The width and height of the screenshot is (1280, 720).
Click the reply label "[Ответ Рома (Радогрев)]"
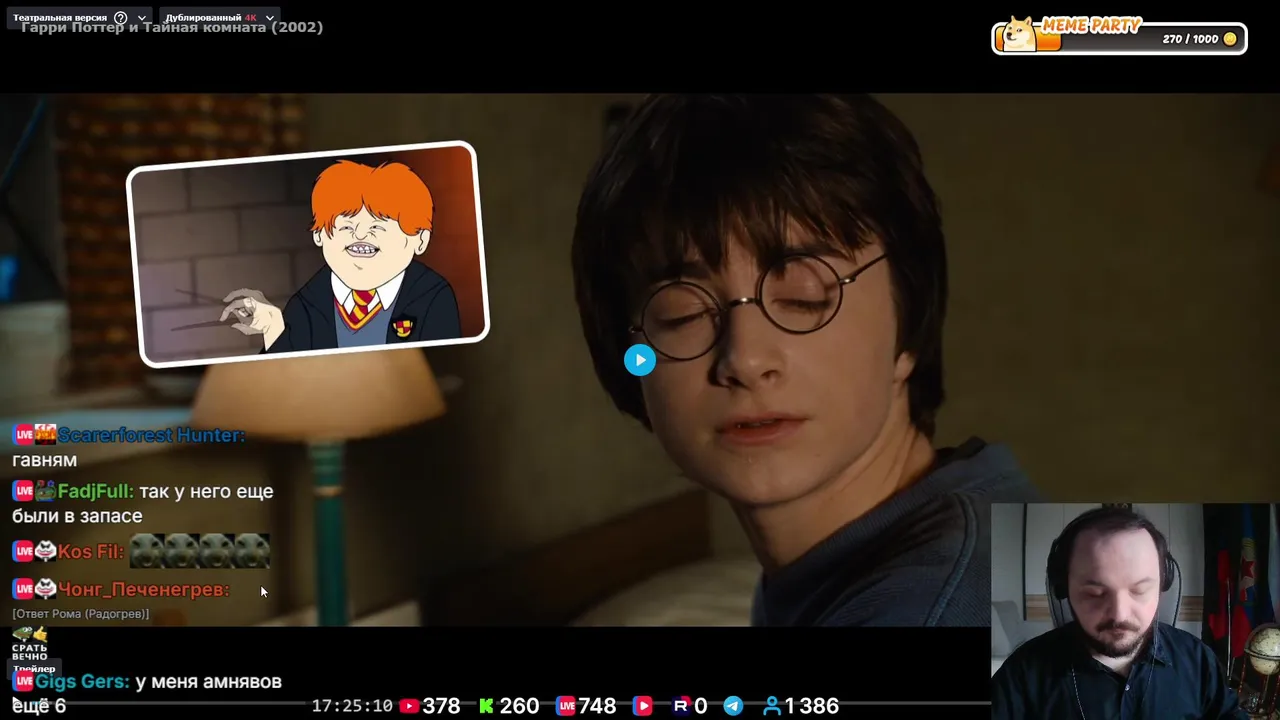coord(80,614)
